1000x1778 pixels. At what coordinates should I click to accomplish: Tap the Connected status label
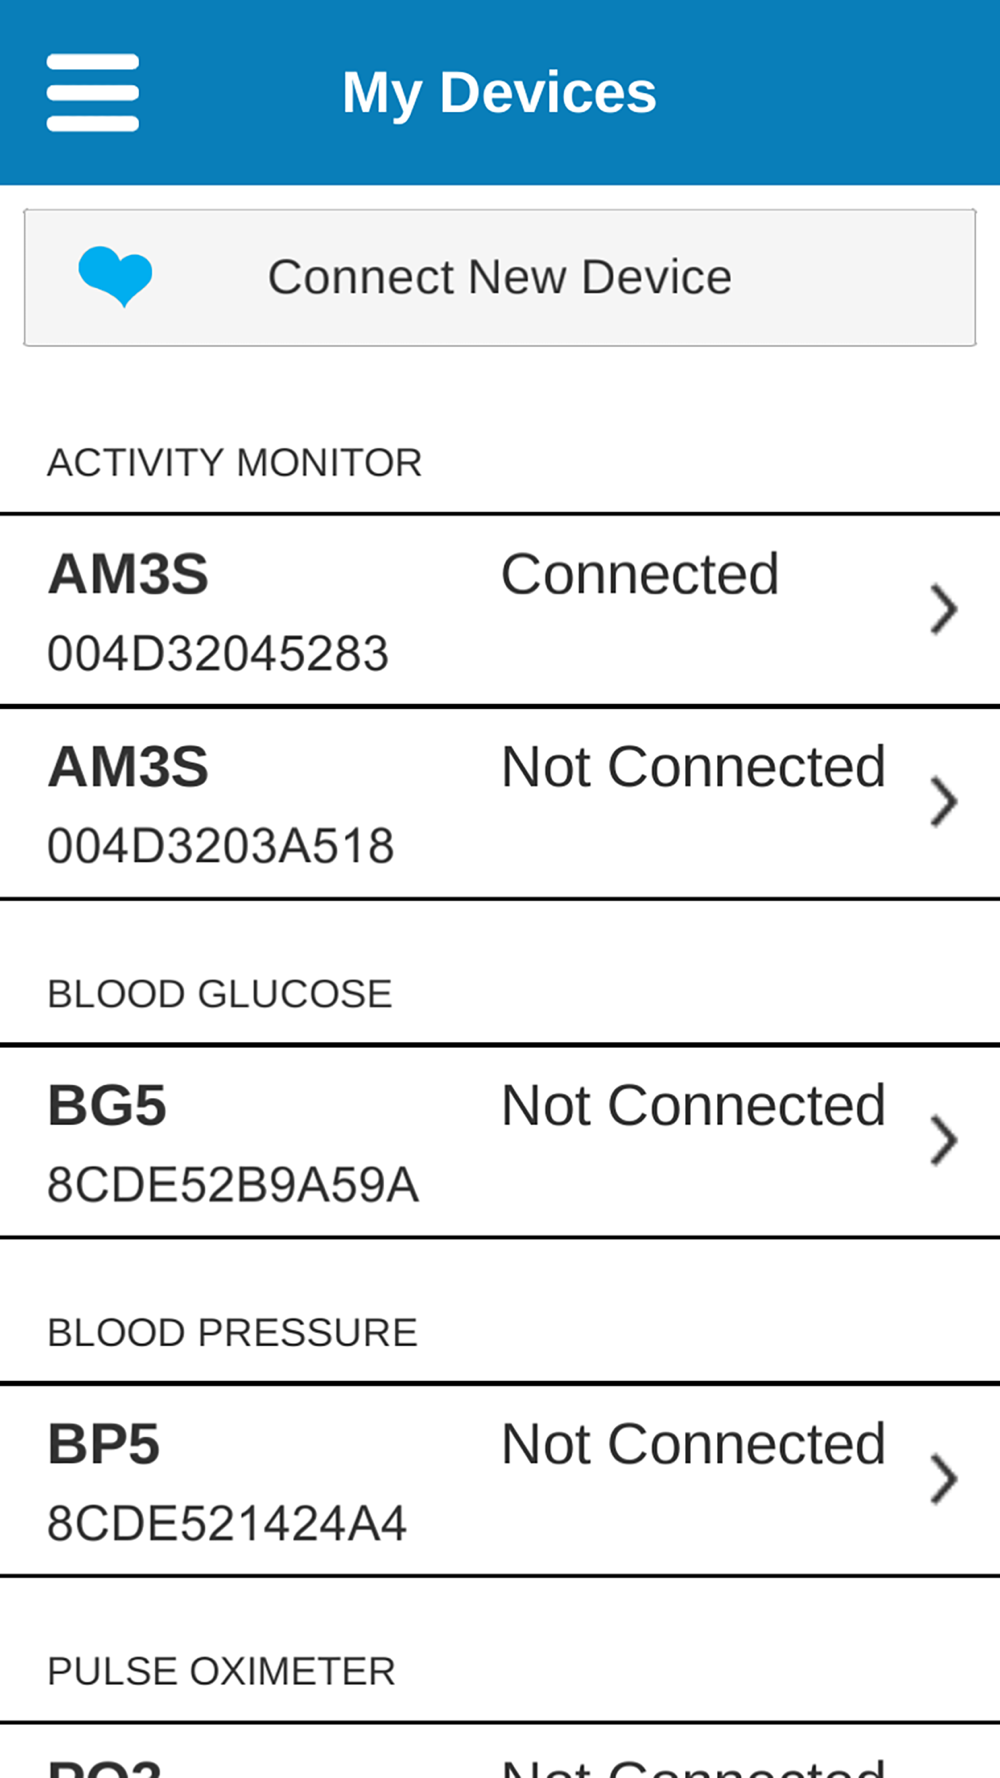tap(640, 574)
